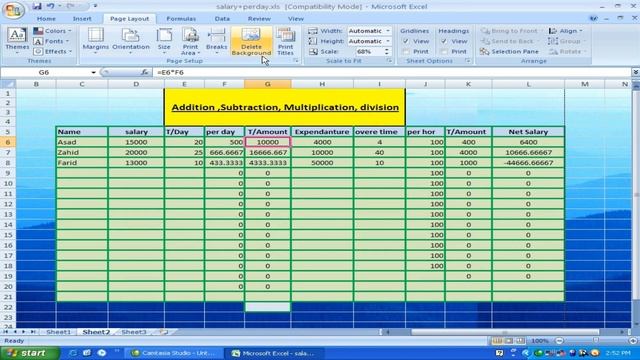Viewport: 640px width, 360px height.
Task: Open the Group objects menu
Action: [566, 41]
